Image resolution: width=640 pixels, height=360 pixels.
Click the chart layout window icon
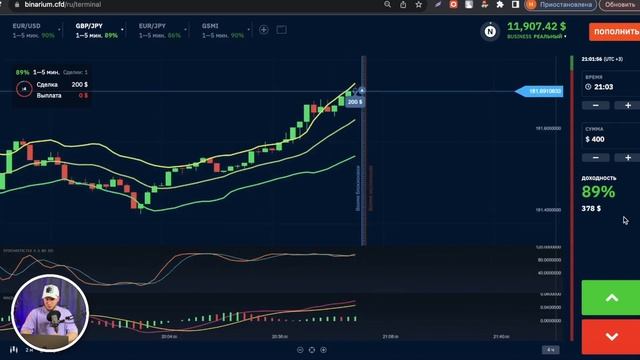281,30
